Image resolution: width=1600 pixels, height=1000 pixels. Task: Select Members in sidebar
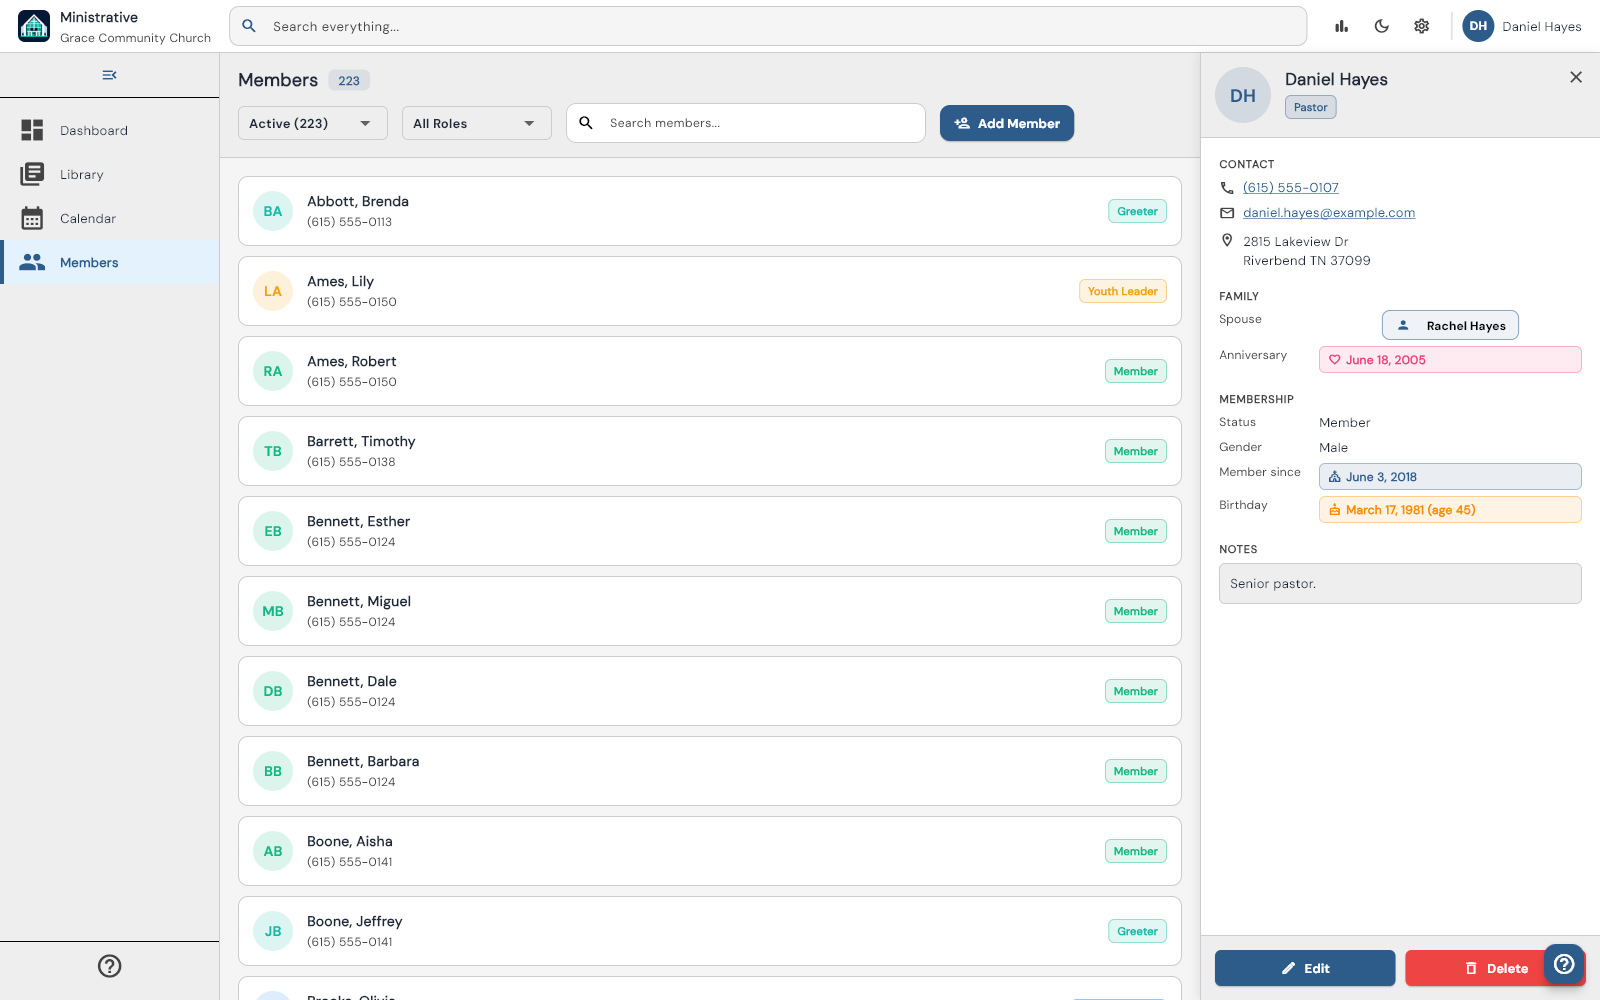110,262
